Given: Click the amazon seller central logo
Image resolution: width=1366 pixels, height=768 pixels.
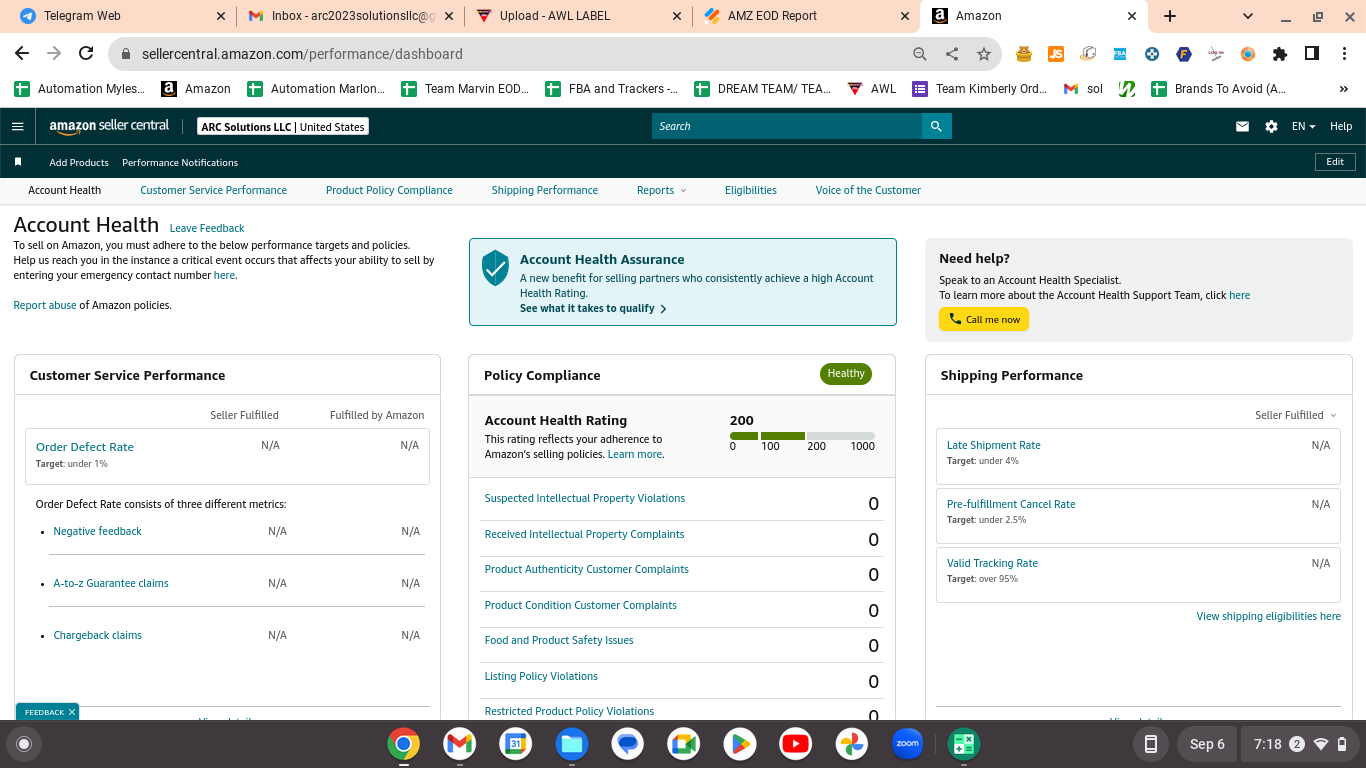Looking at the screenshot, I should [109, 126].
